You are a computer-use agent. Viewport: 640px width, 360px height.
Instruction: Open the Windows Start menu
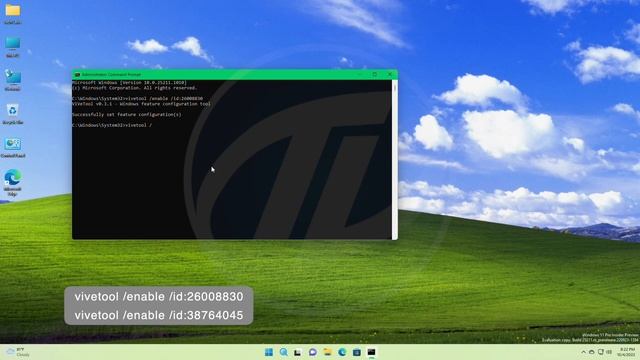point(269,352)
